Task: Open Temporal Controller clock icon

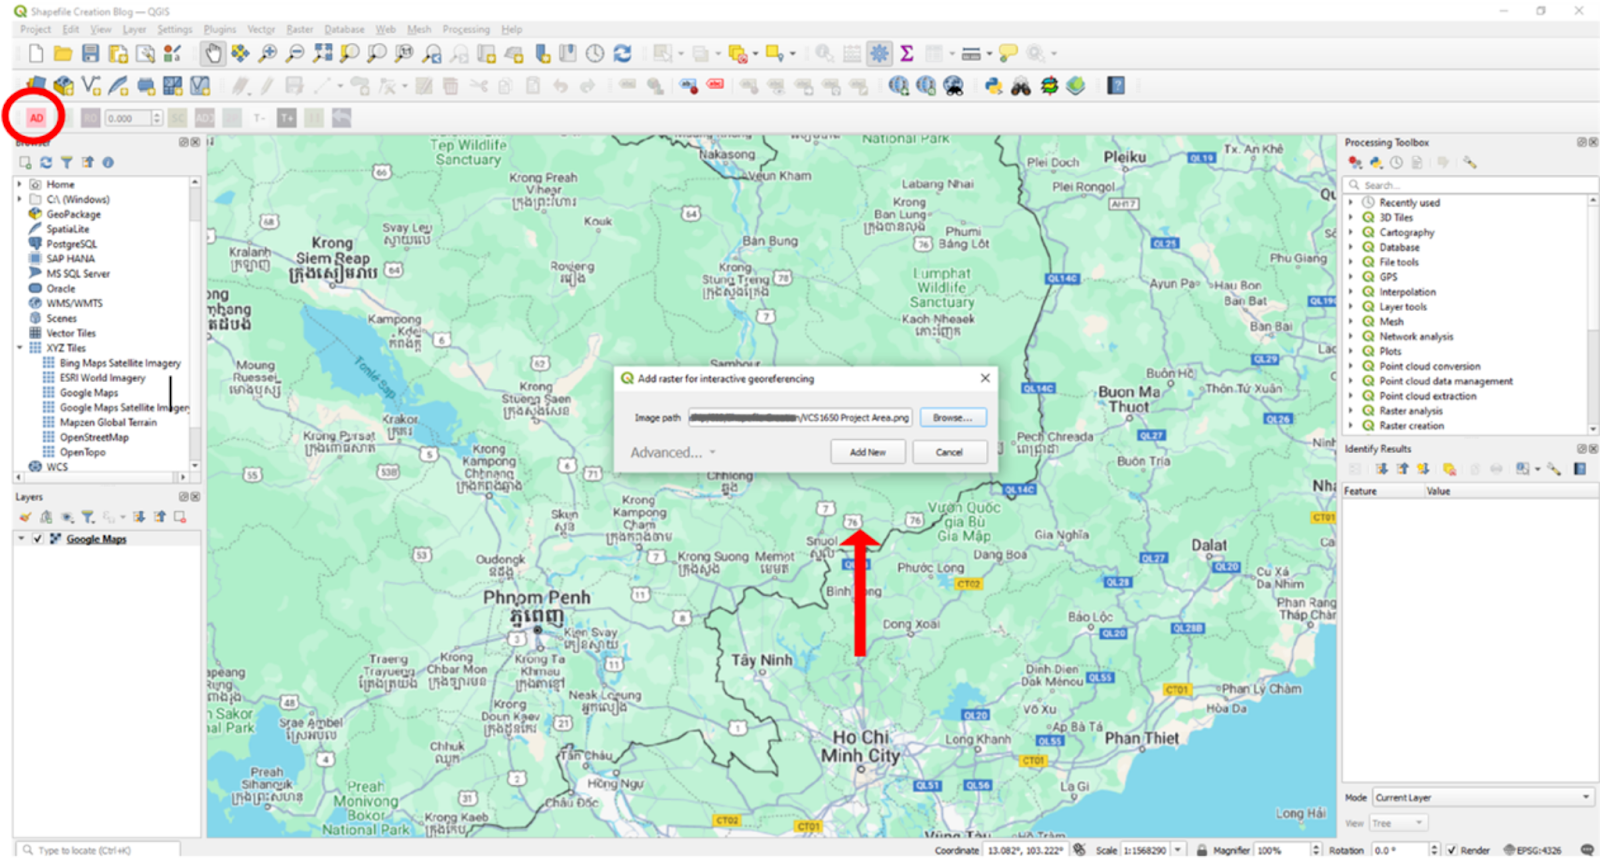Action: click(595, 54)
